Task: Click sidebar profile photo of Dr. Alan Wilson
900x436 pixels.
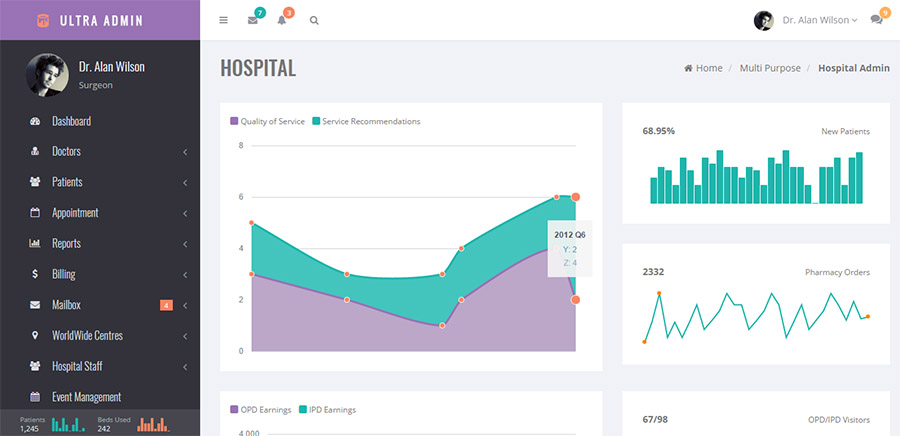Action: coord(47,75)
